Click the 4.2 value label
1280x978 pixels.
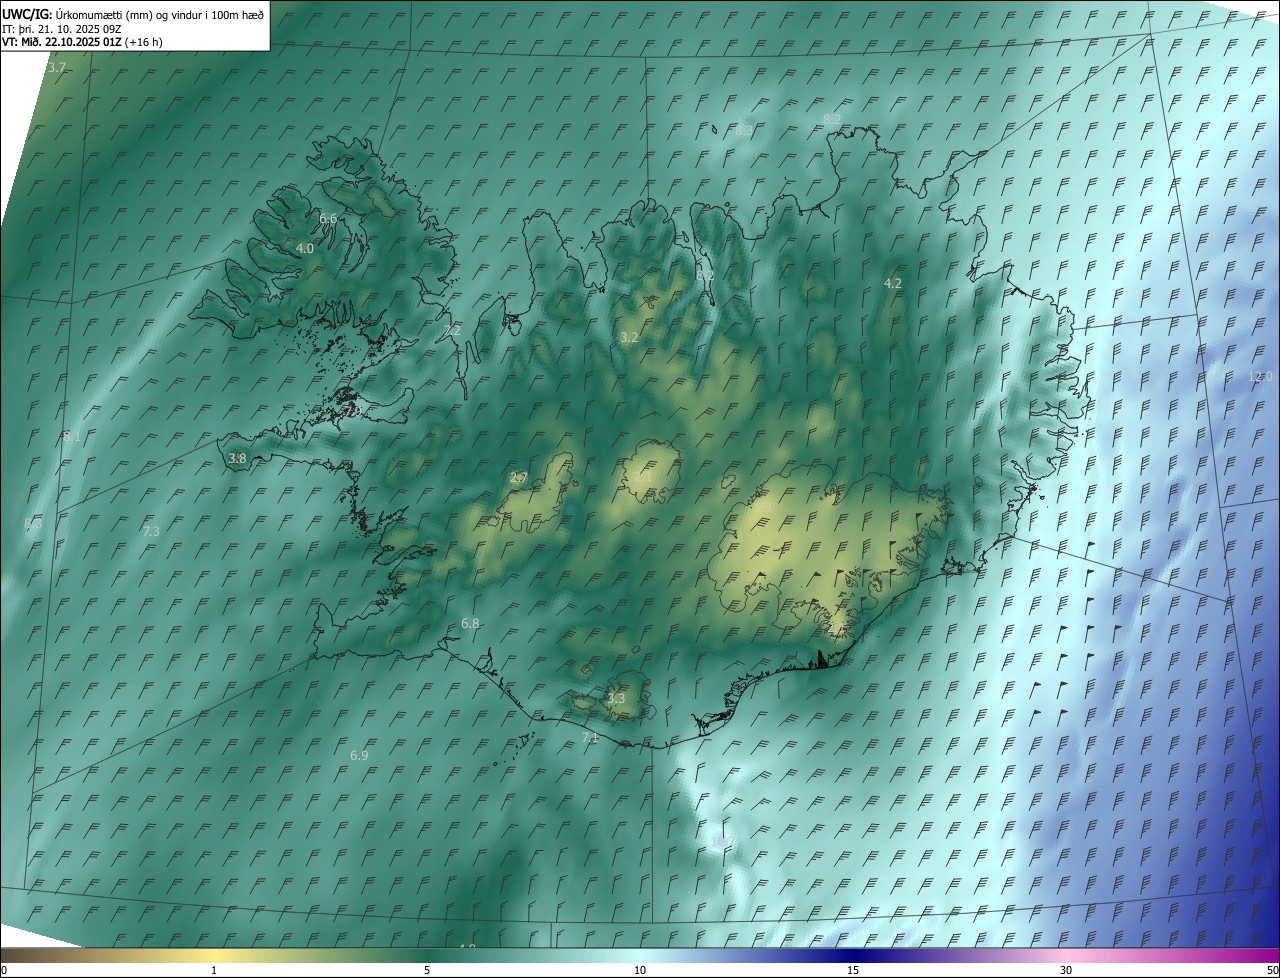pyautogui.click(x=893, y=283)
